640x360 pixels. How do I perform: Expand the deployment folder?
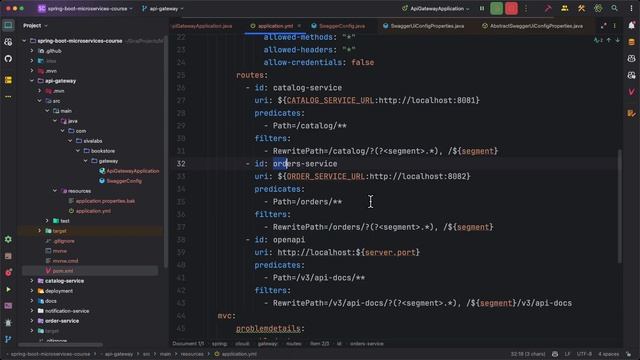32,291
